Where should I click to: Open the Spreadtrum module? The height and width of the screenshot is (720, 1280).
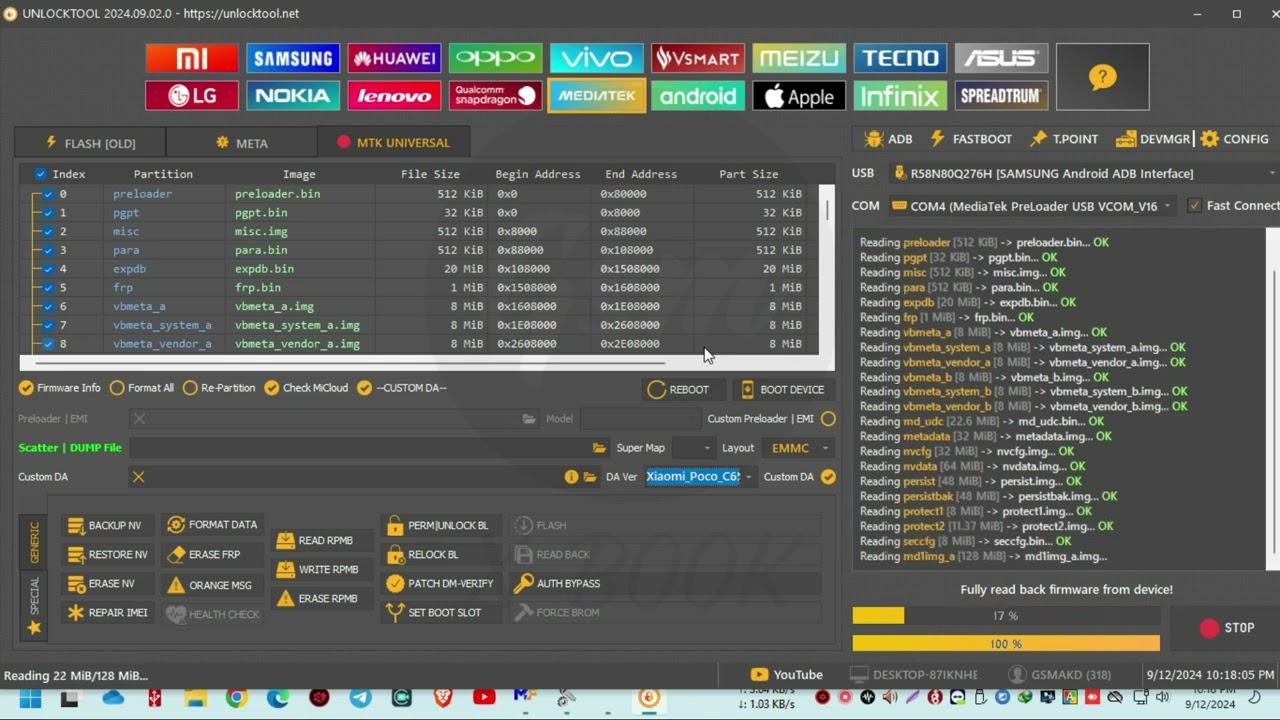1001,96
